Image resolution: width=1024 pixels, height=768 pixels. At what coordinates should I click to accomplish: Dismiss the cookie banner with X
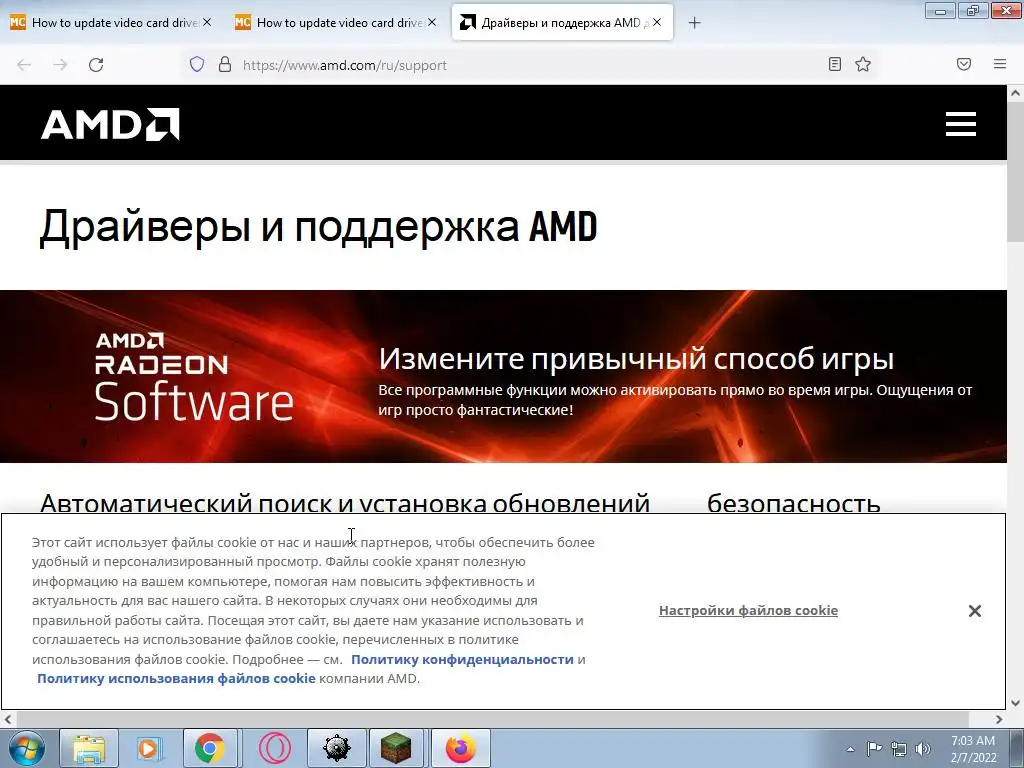pyautogui.click(x=975, y=611)
